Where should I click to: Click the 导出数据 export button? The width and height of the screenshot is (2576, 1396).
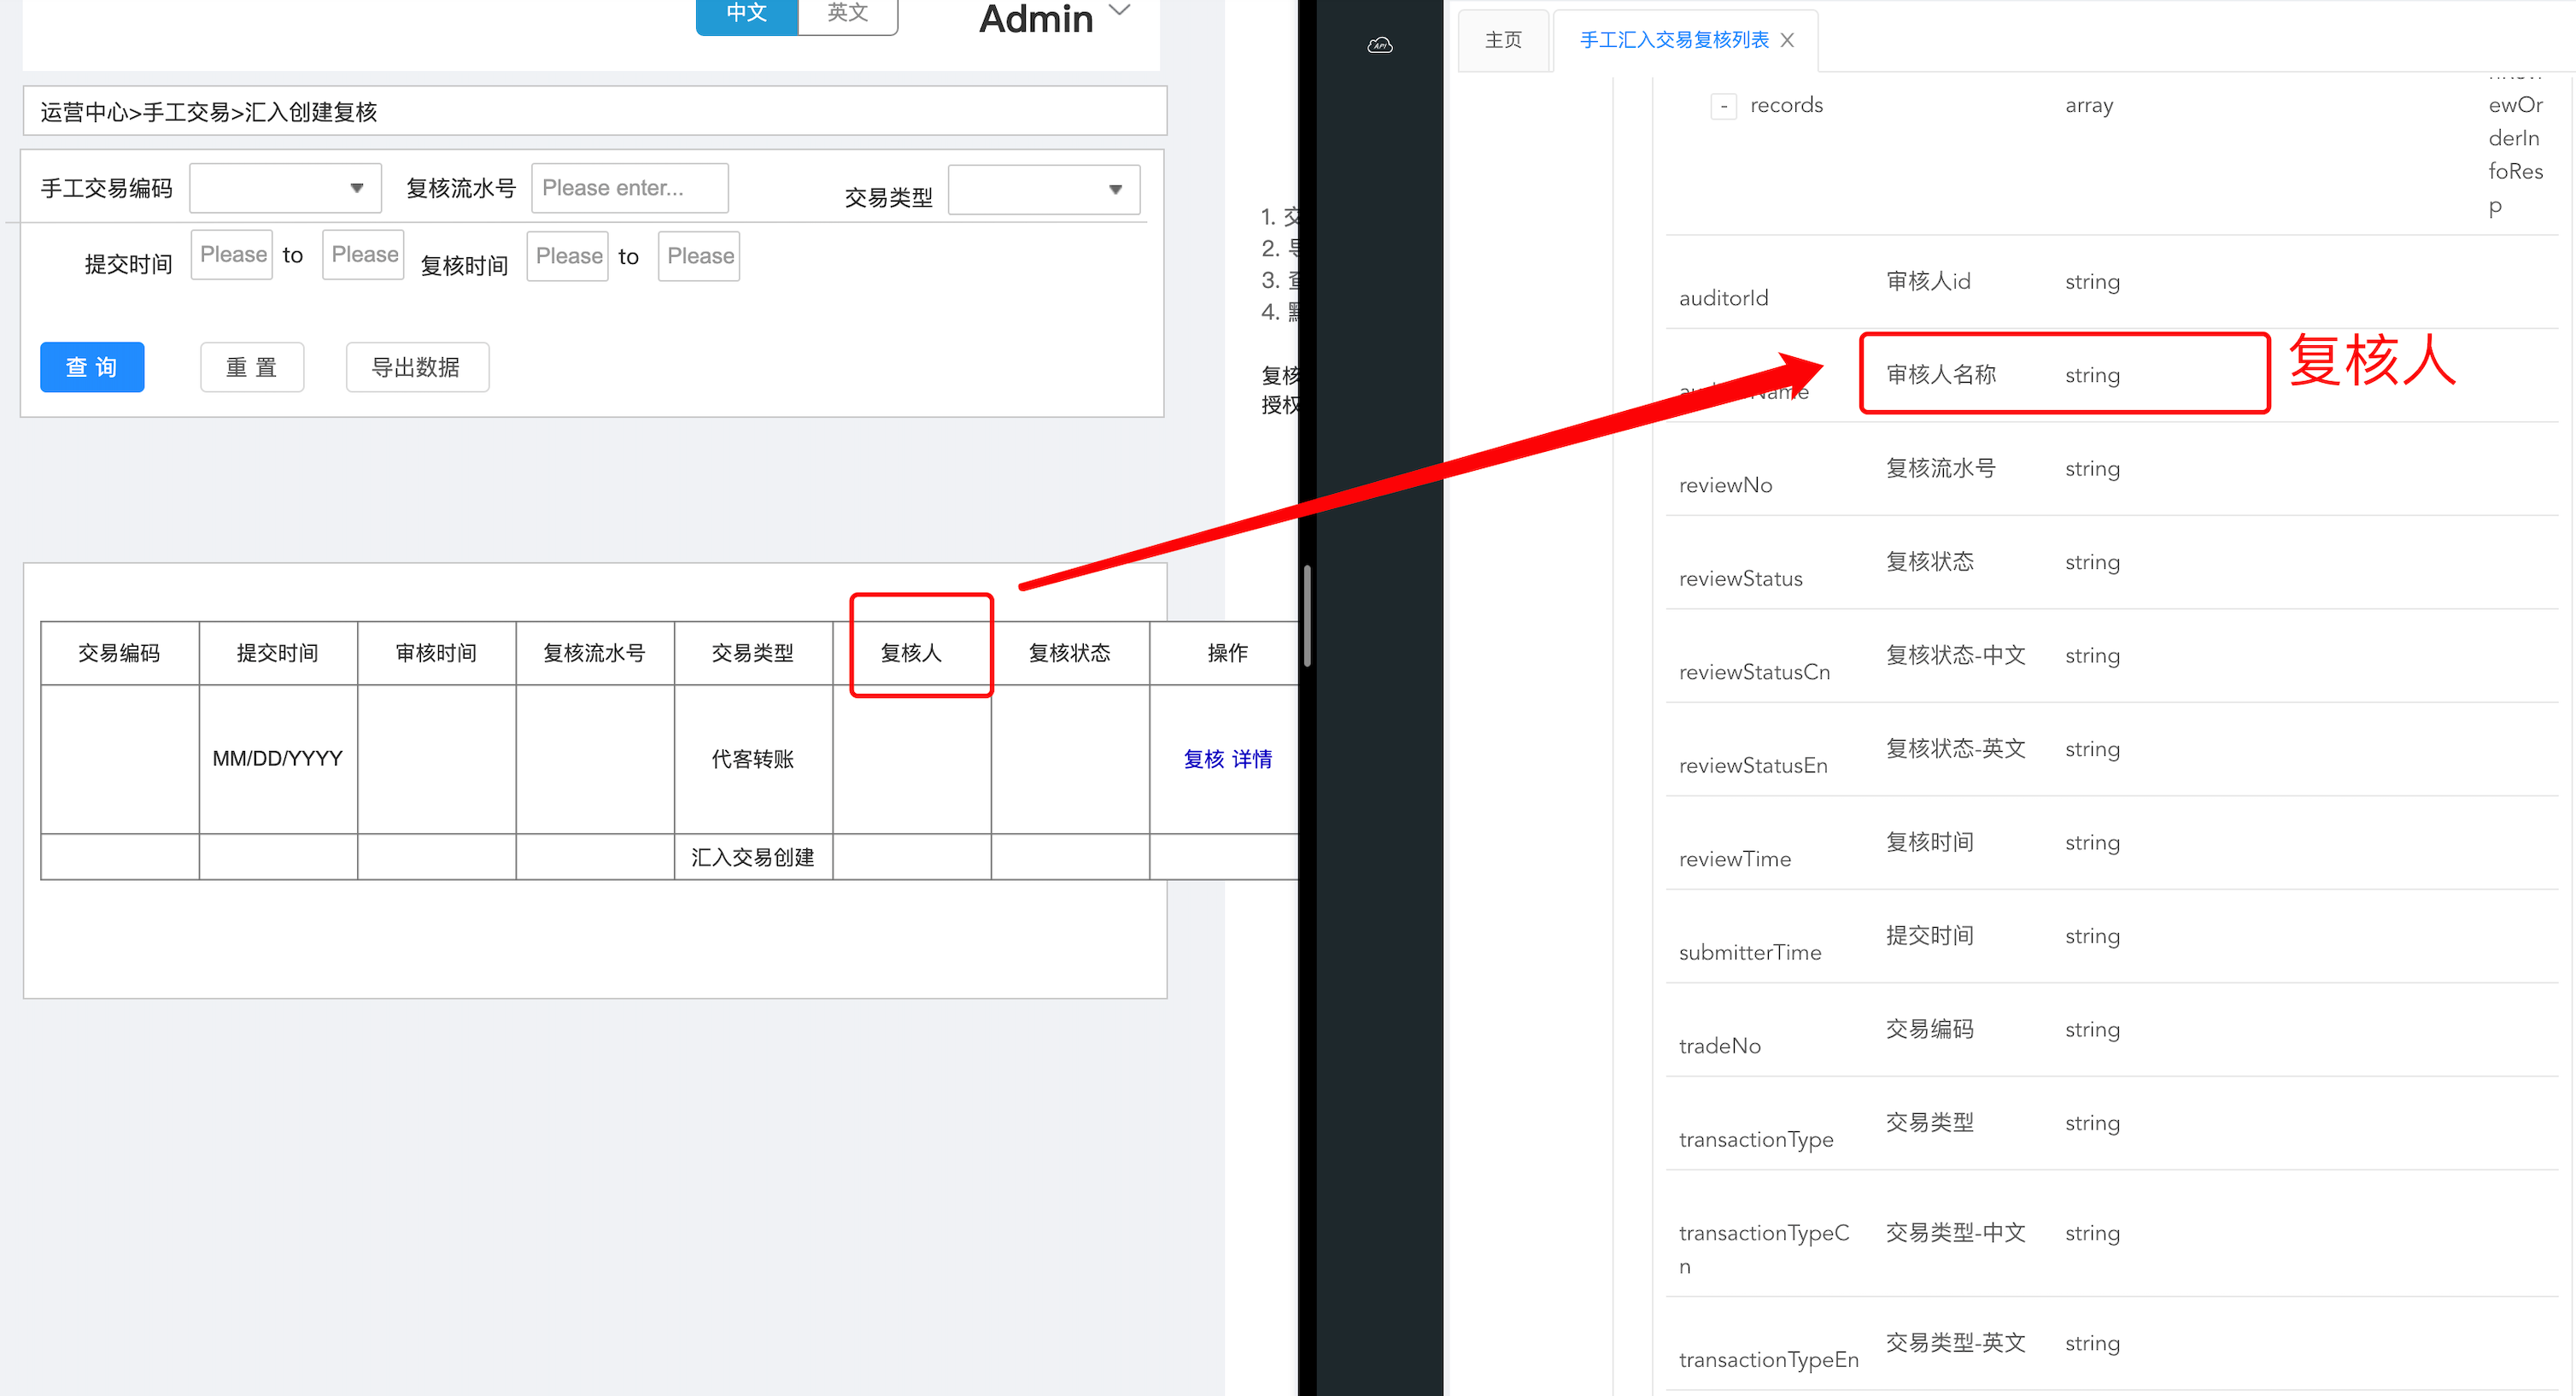coord(416,367)
